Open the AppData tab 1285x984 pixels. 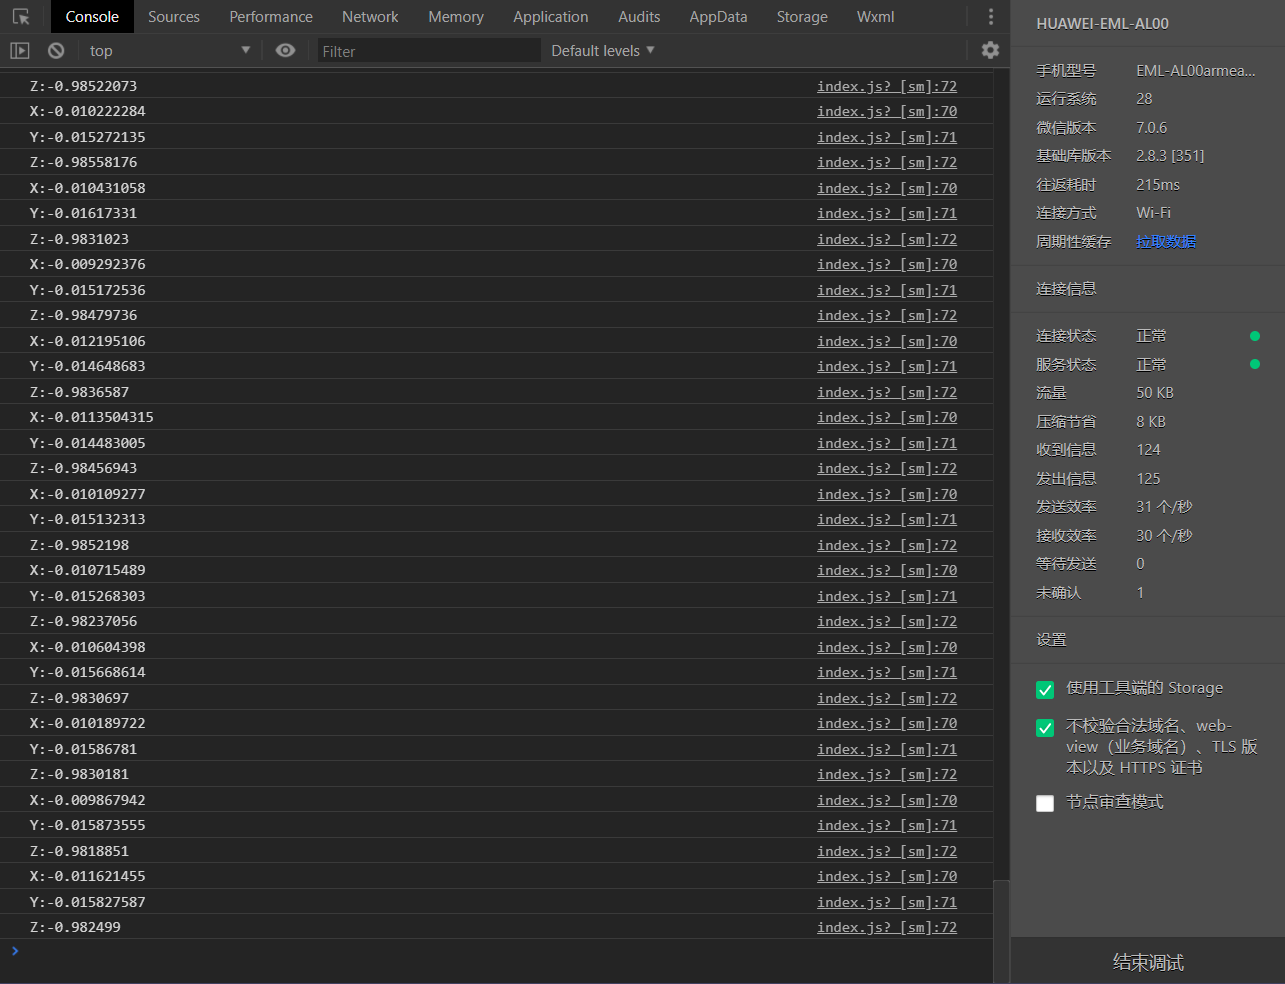(718, 17)
